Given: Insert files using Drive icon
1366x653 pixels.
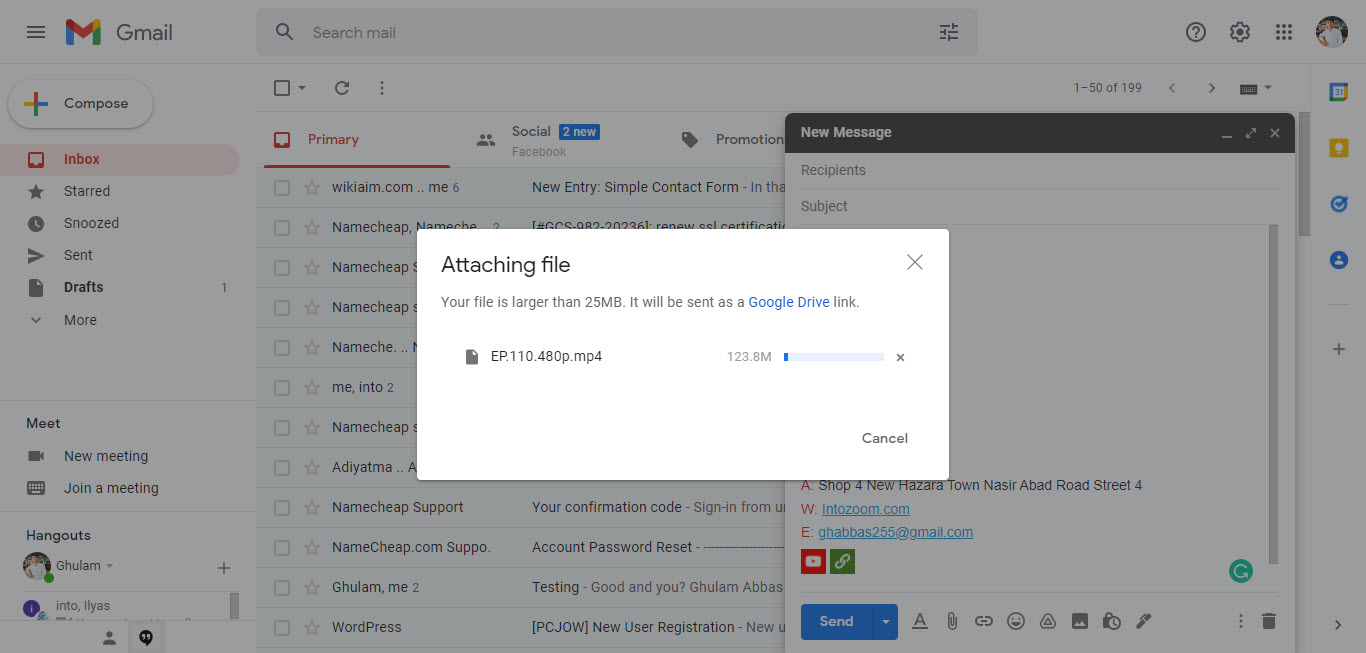Looking at the screenshot, I should point(1048,621).
